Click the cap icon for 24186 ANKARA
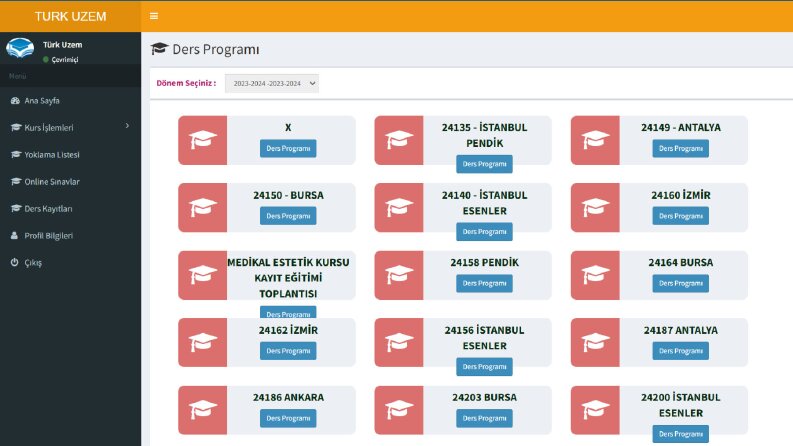Viewport: 793px width, 446px height. pos(202,410)
